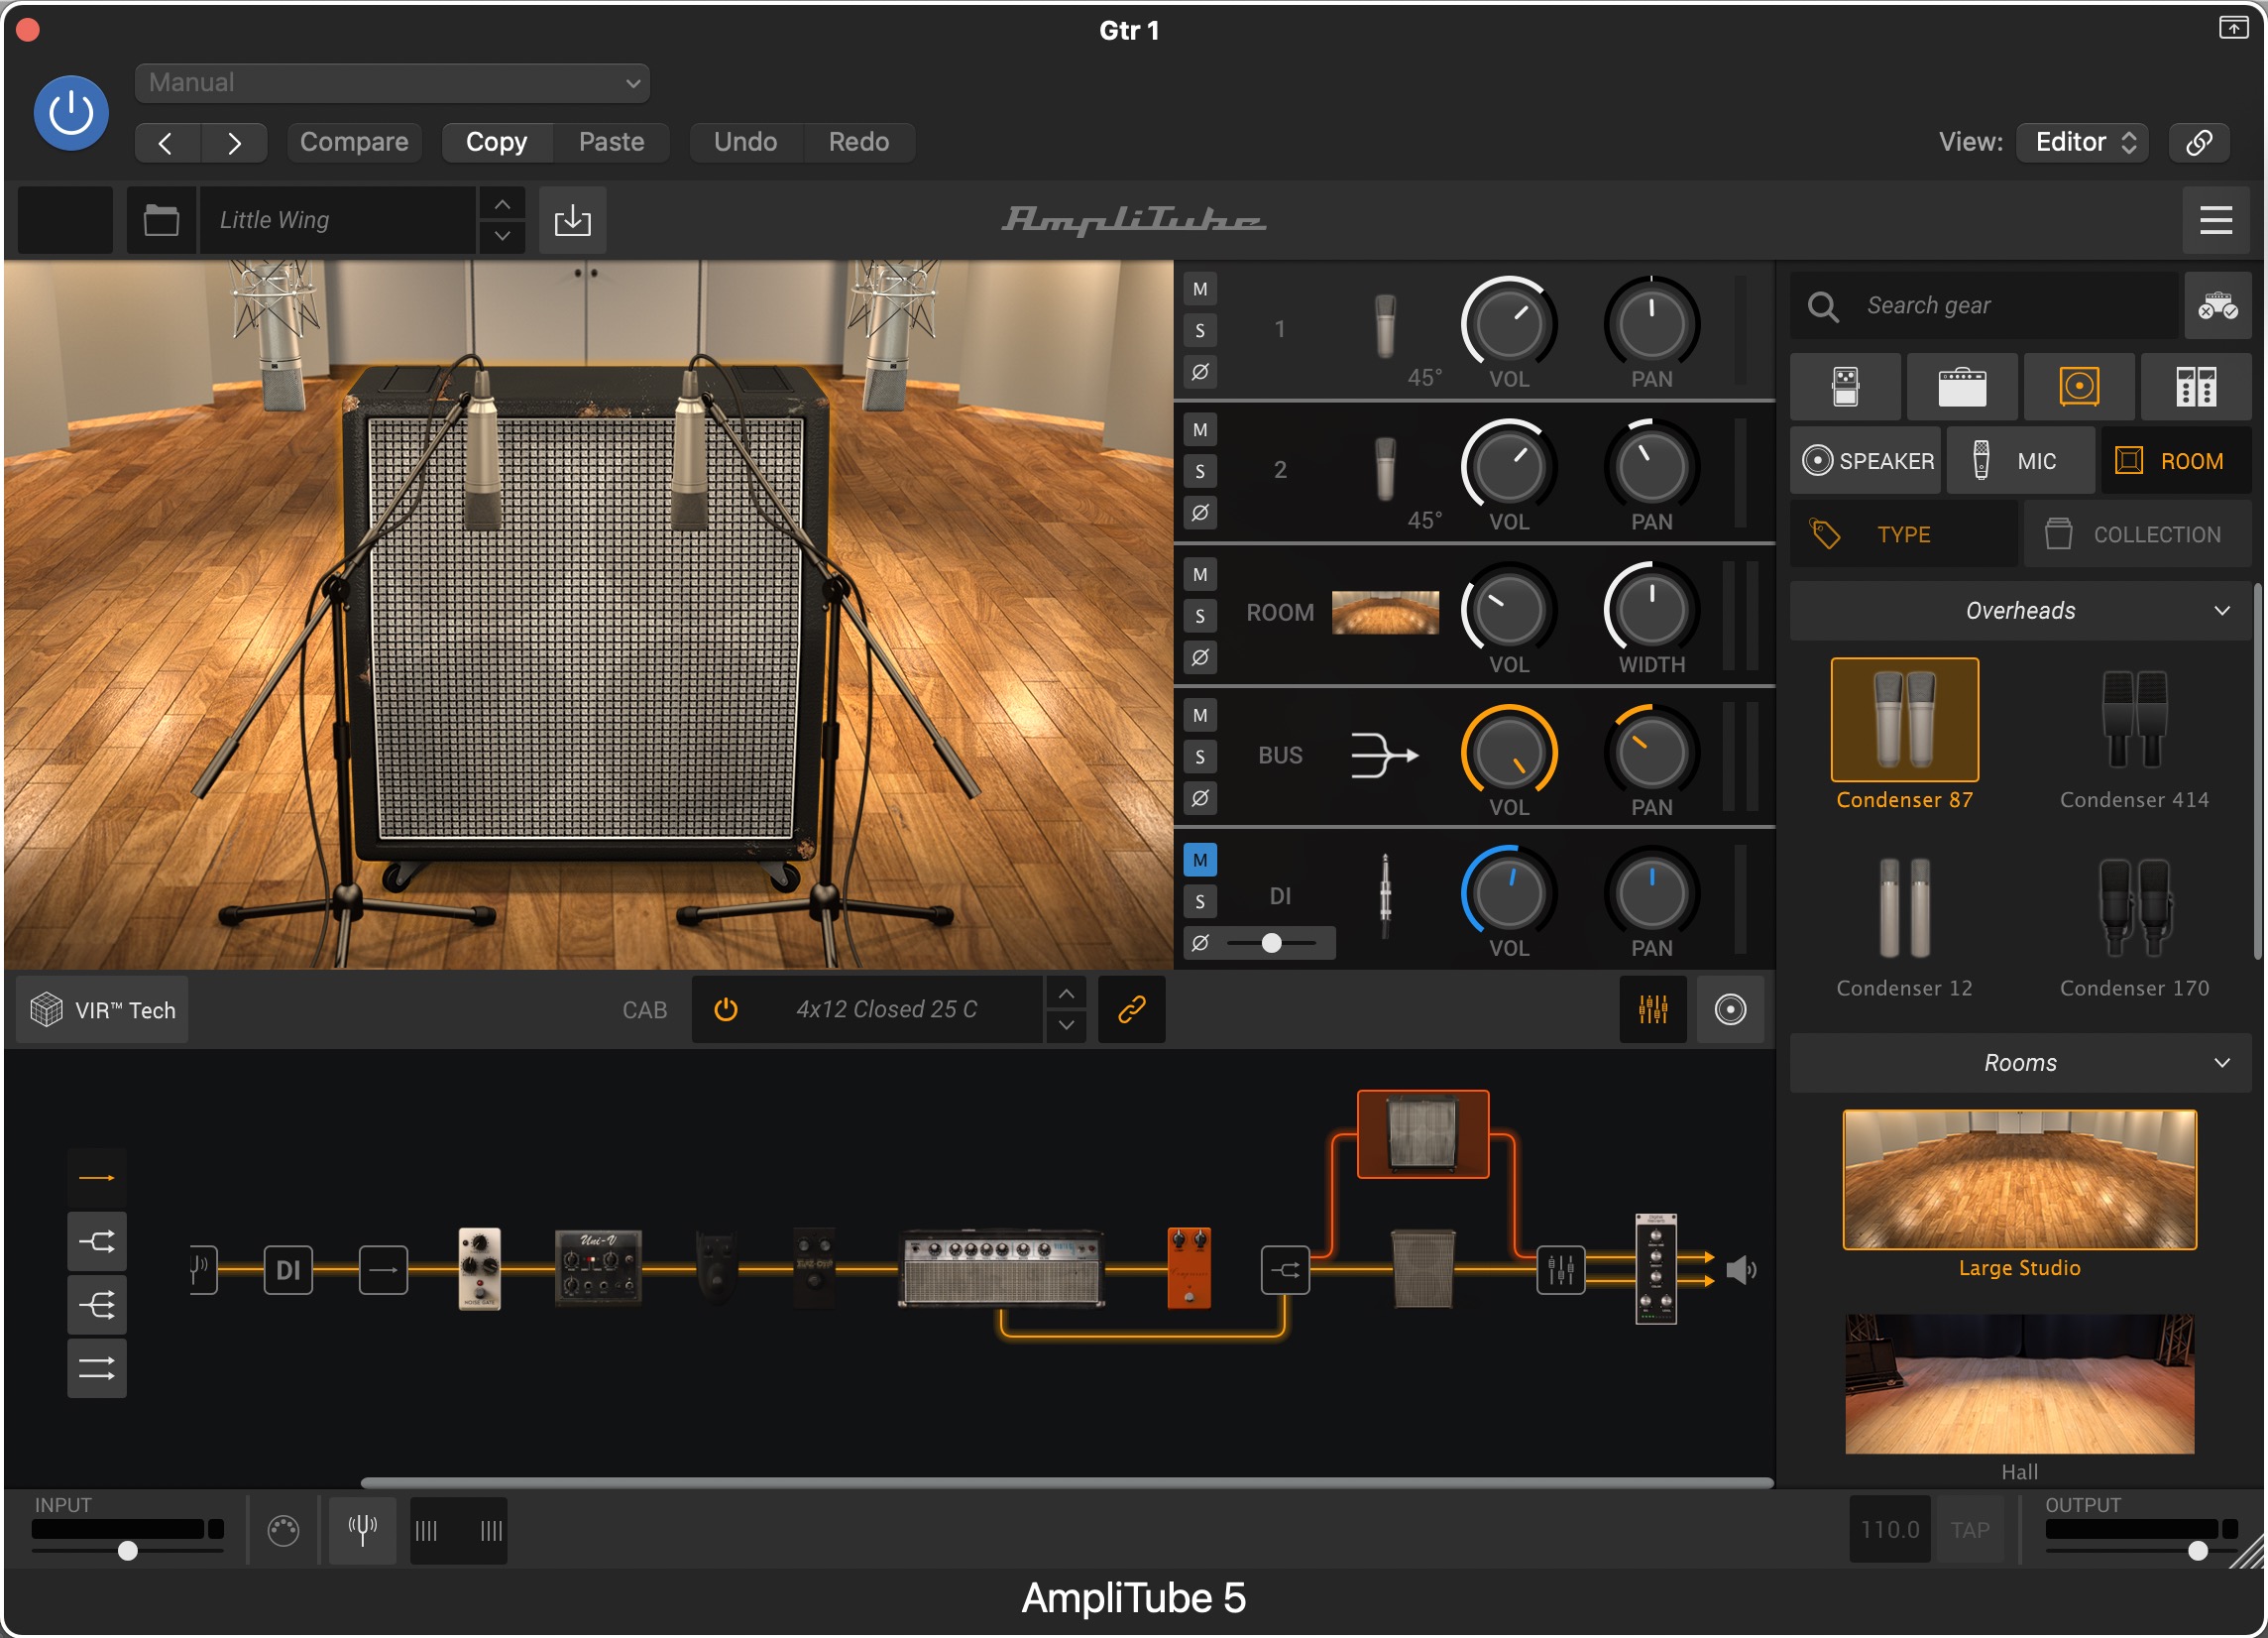The image size is (2268, 1638).
Task: Click the Compare button
Action: point(354,142)
